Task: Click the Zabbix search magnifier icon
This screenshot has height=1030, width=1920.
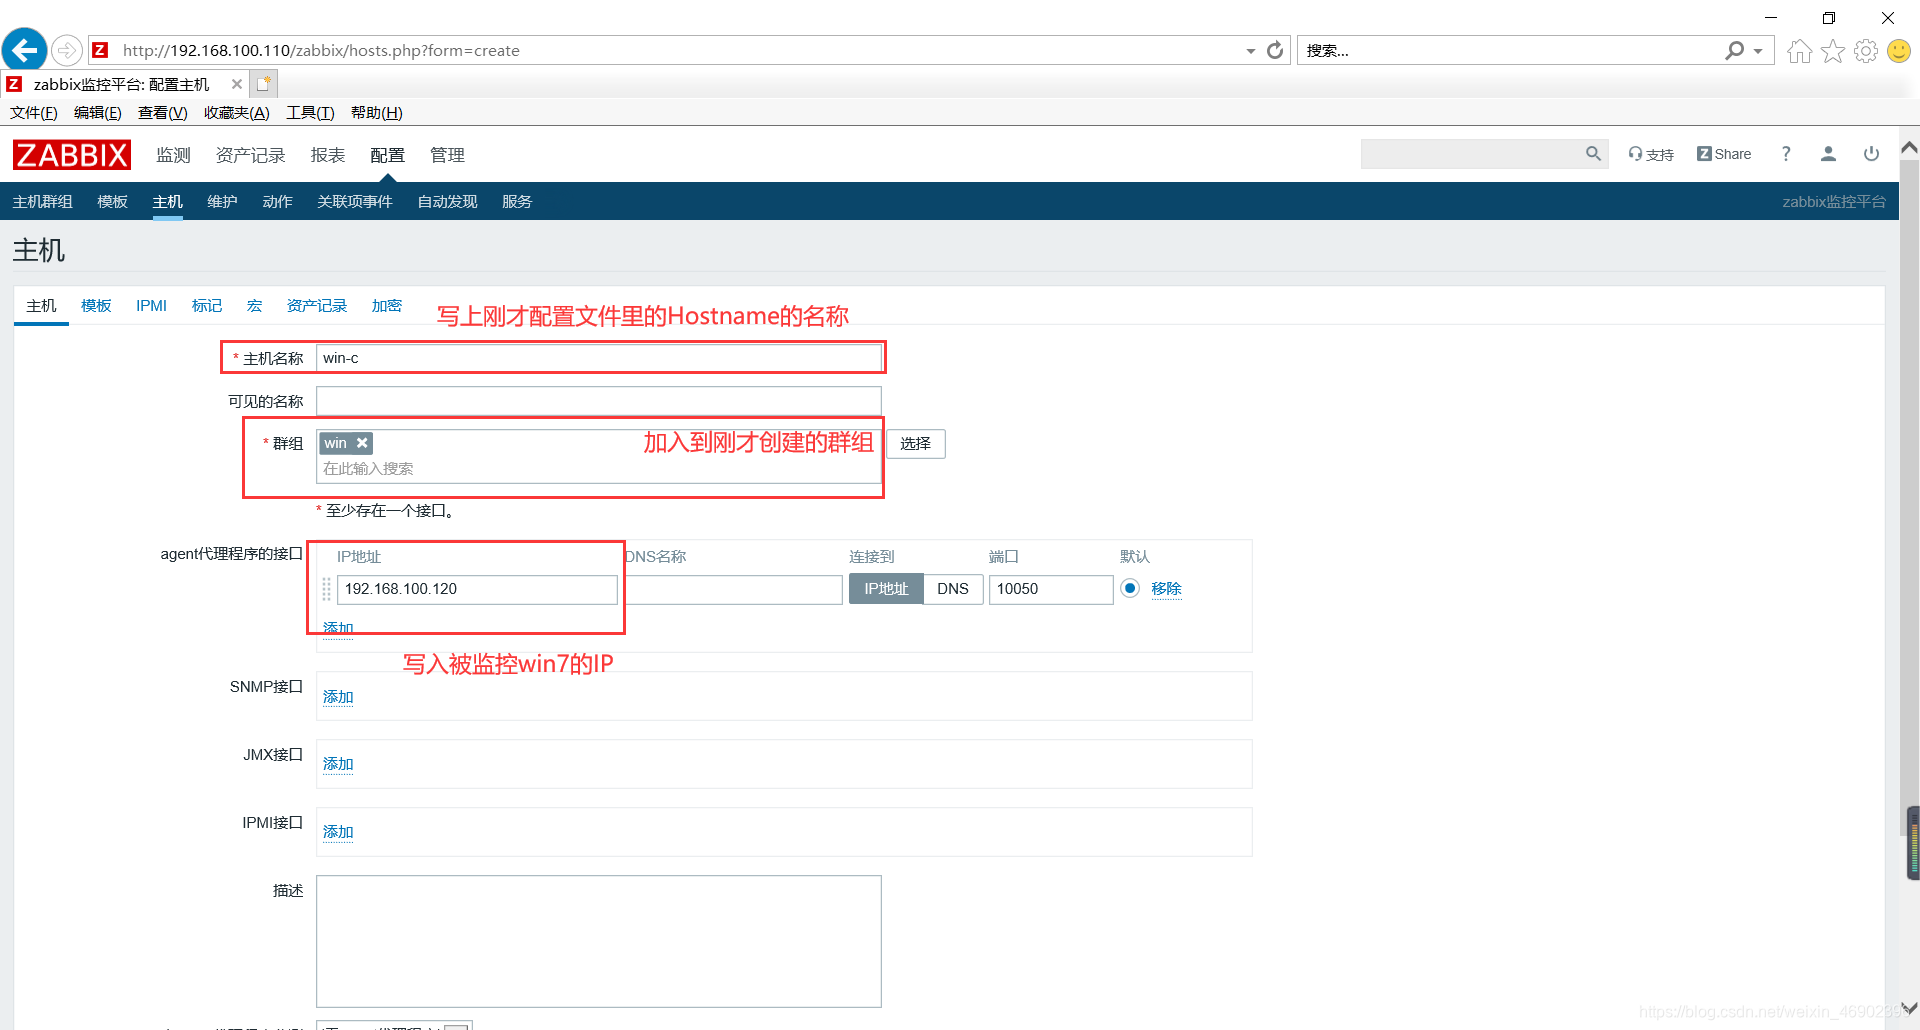Action: point(1594,154)
